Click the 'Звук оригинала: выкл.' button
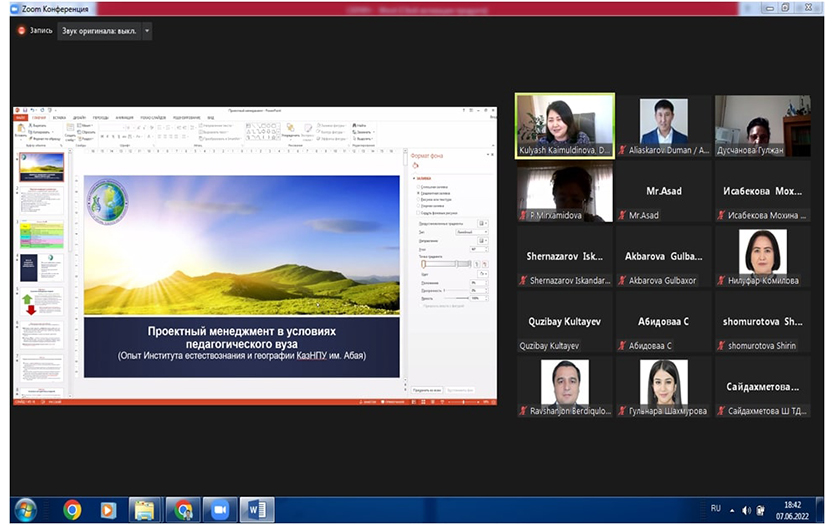This screenshot has width=833, height=525. [97, 30]
